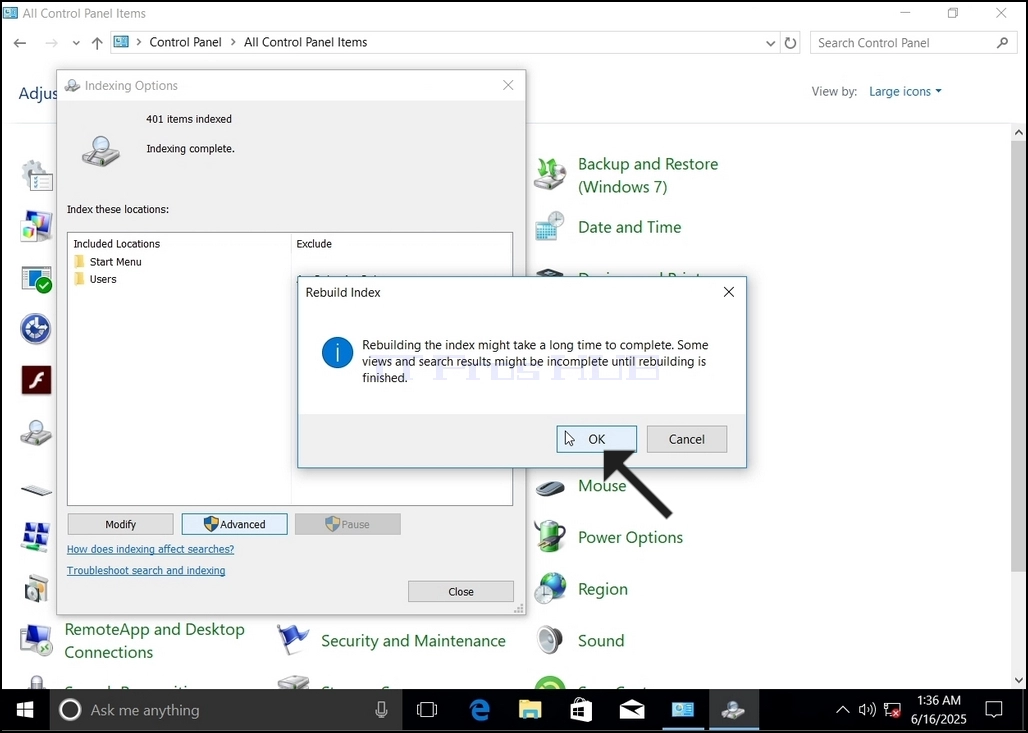The height and width of the screenshot is (733, 1028).
Task: Confirm the Rebuild Index dialog with OK
Action: pos(596,439)
